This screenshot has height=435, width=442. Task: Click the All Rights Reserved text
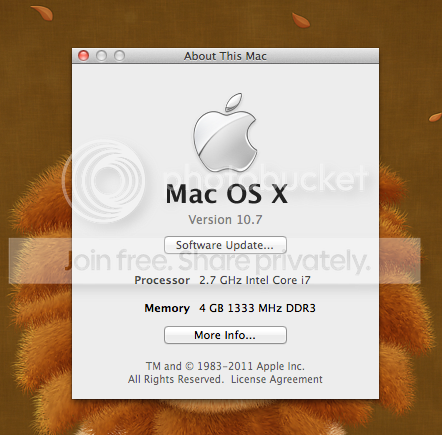(175, 379)
